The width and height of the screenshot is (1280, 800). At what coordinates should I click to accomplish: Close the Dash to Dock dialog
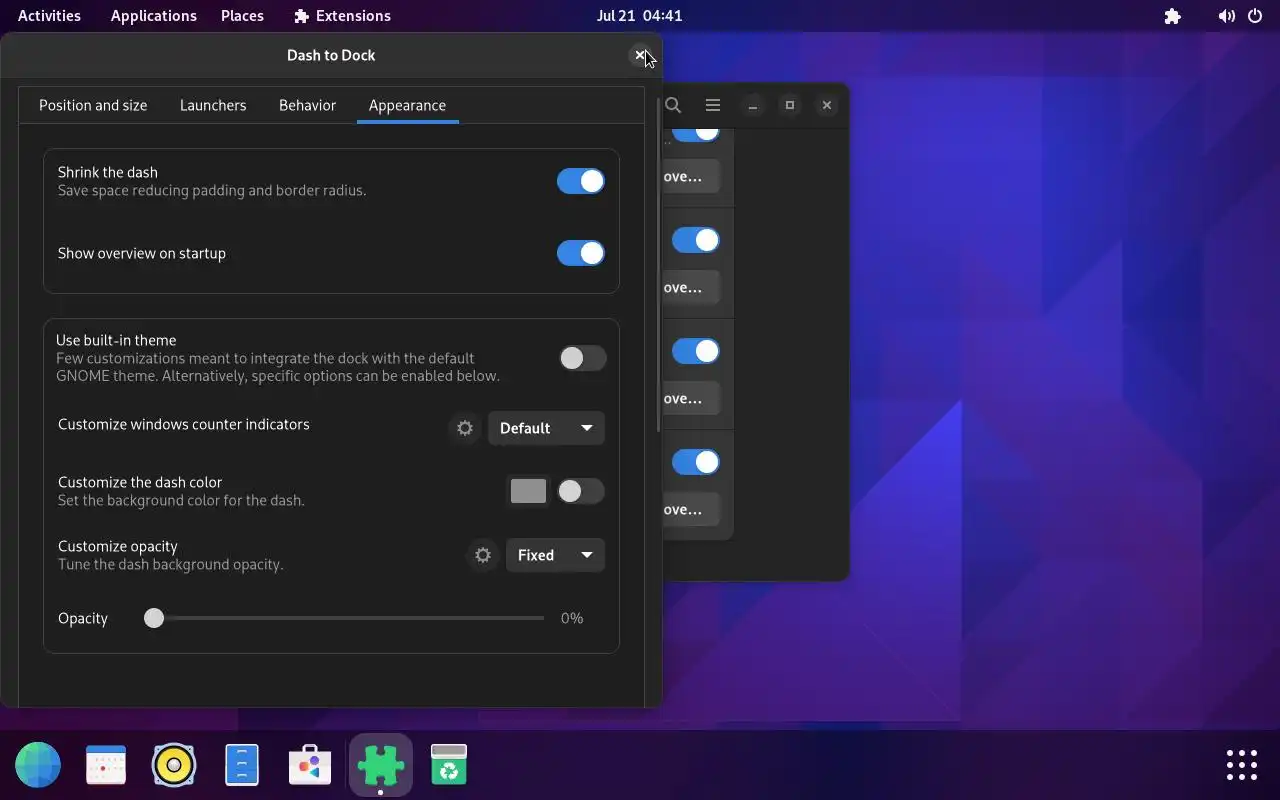[640, 55]
